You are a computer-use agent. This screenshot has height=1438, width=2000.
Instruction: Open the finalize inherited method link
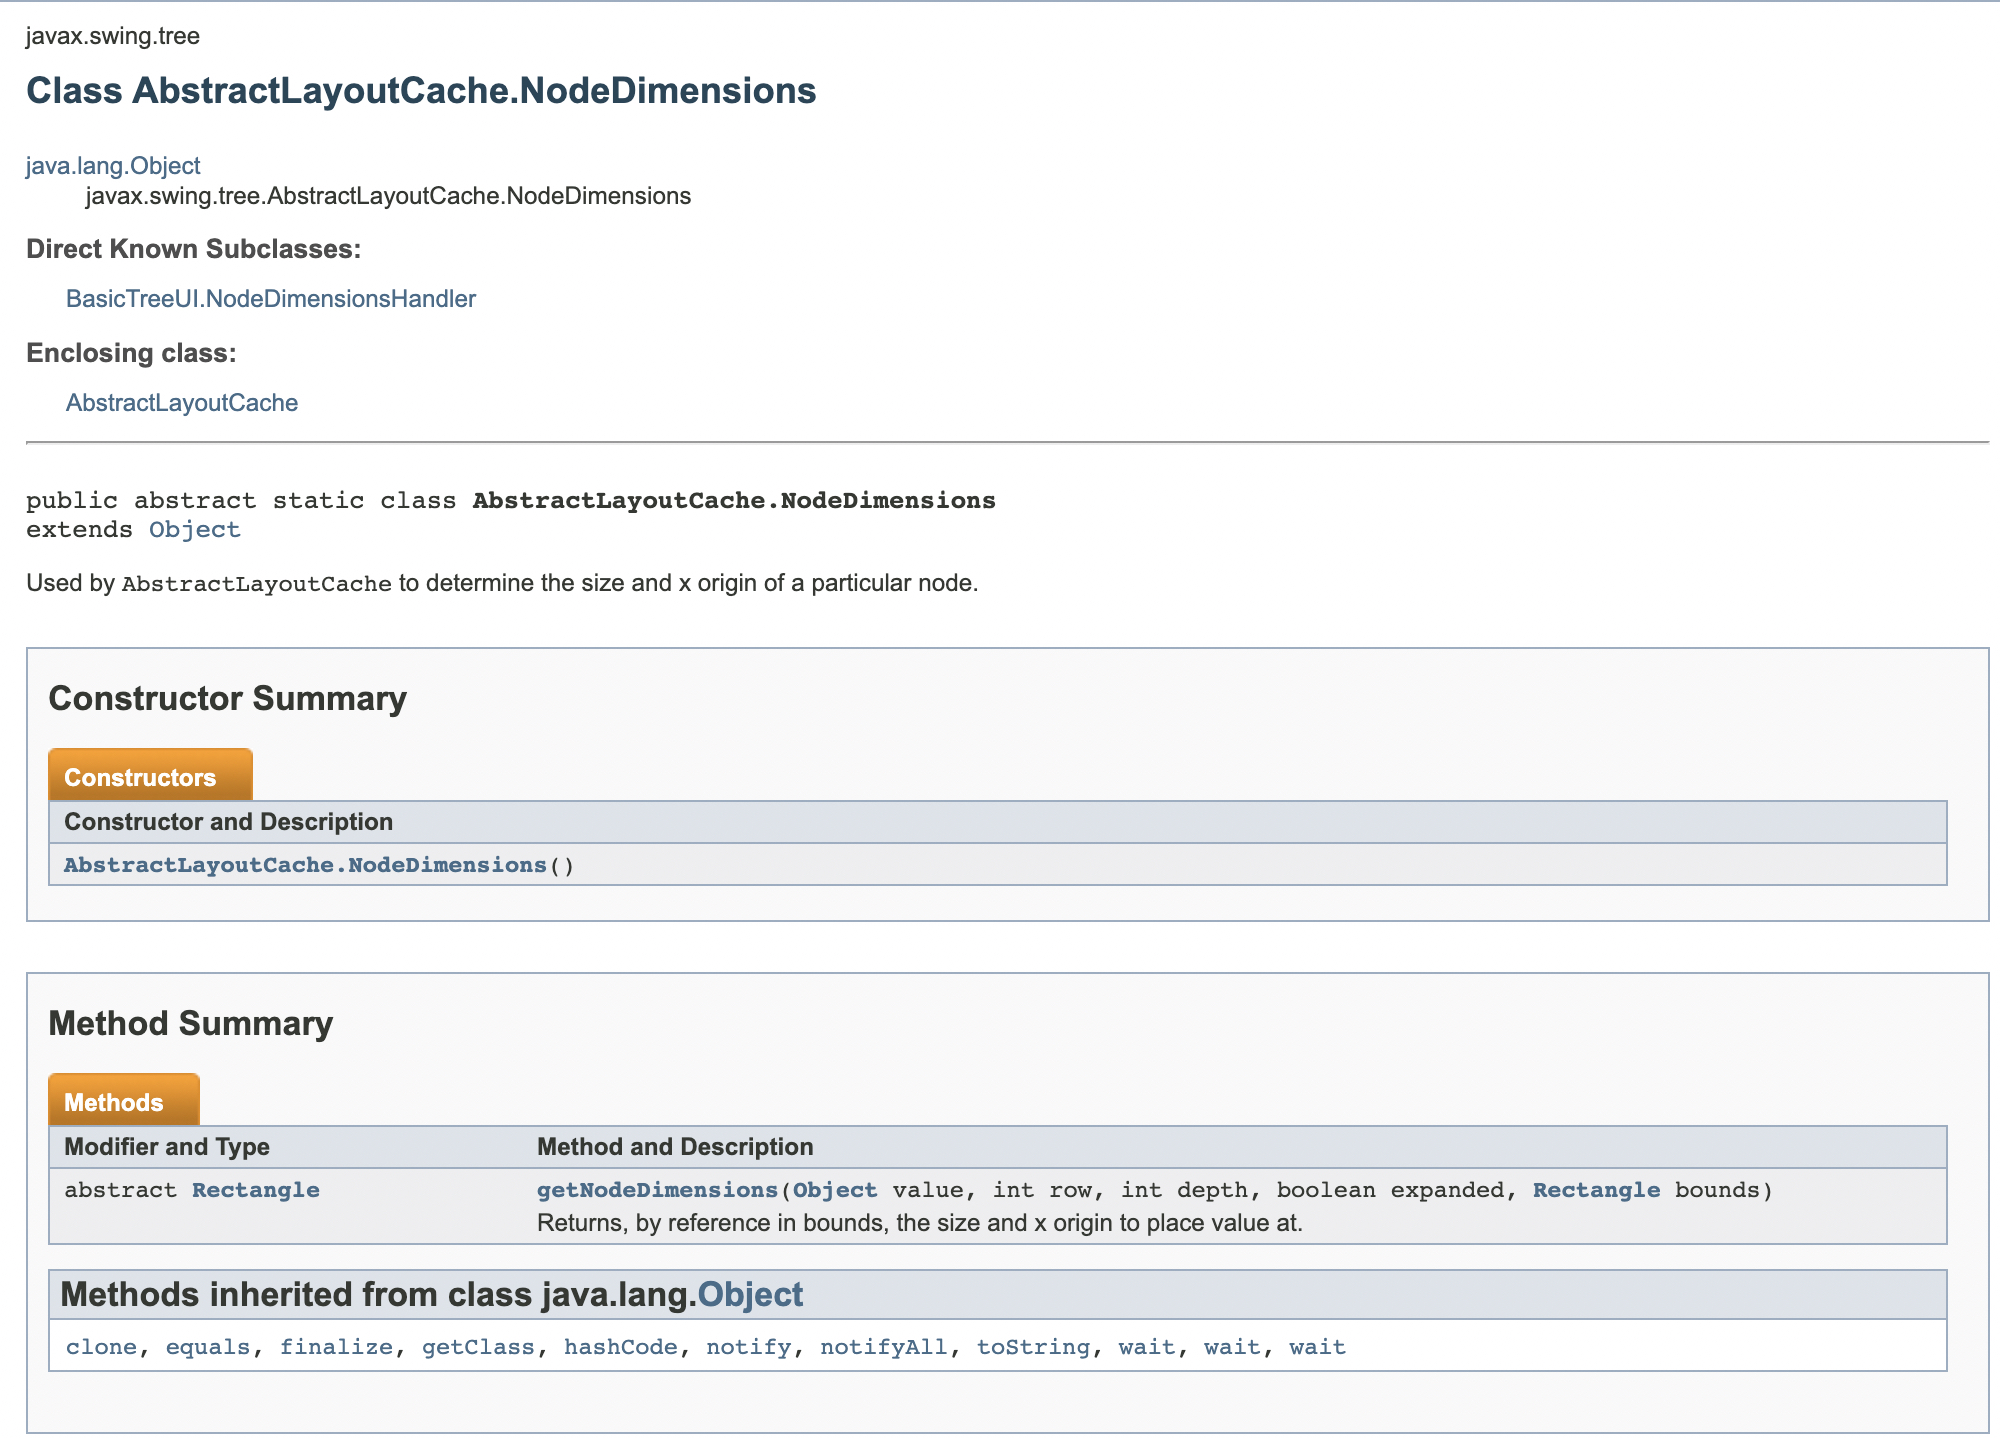pyautogui.click(x=336, y=1347)
